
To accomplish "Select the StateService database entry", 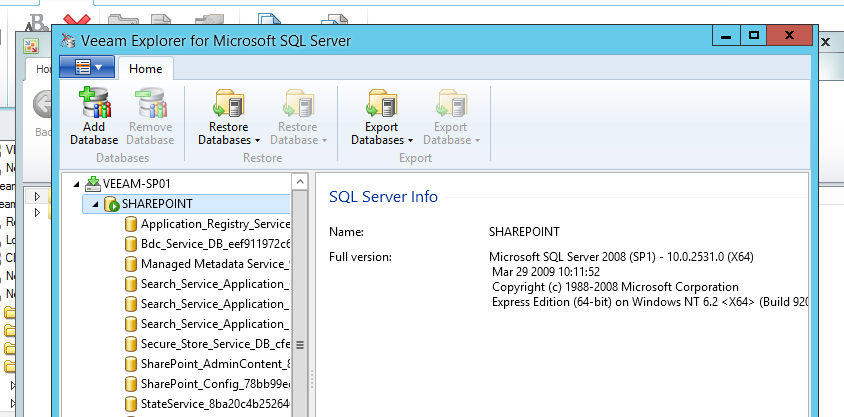I will (215, 404).
